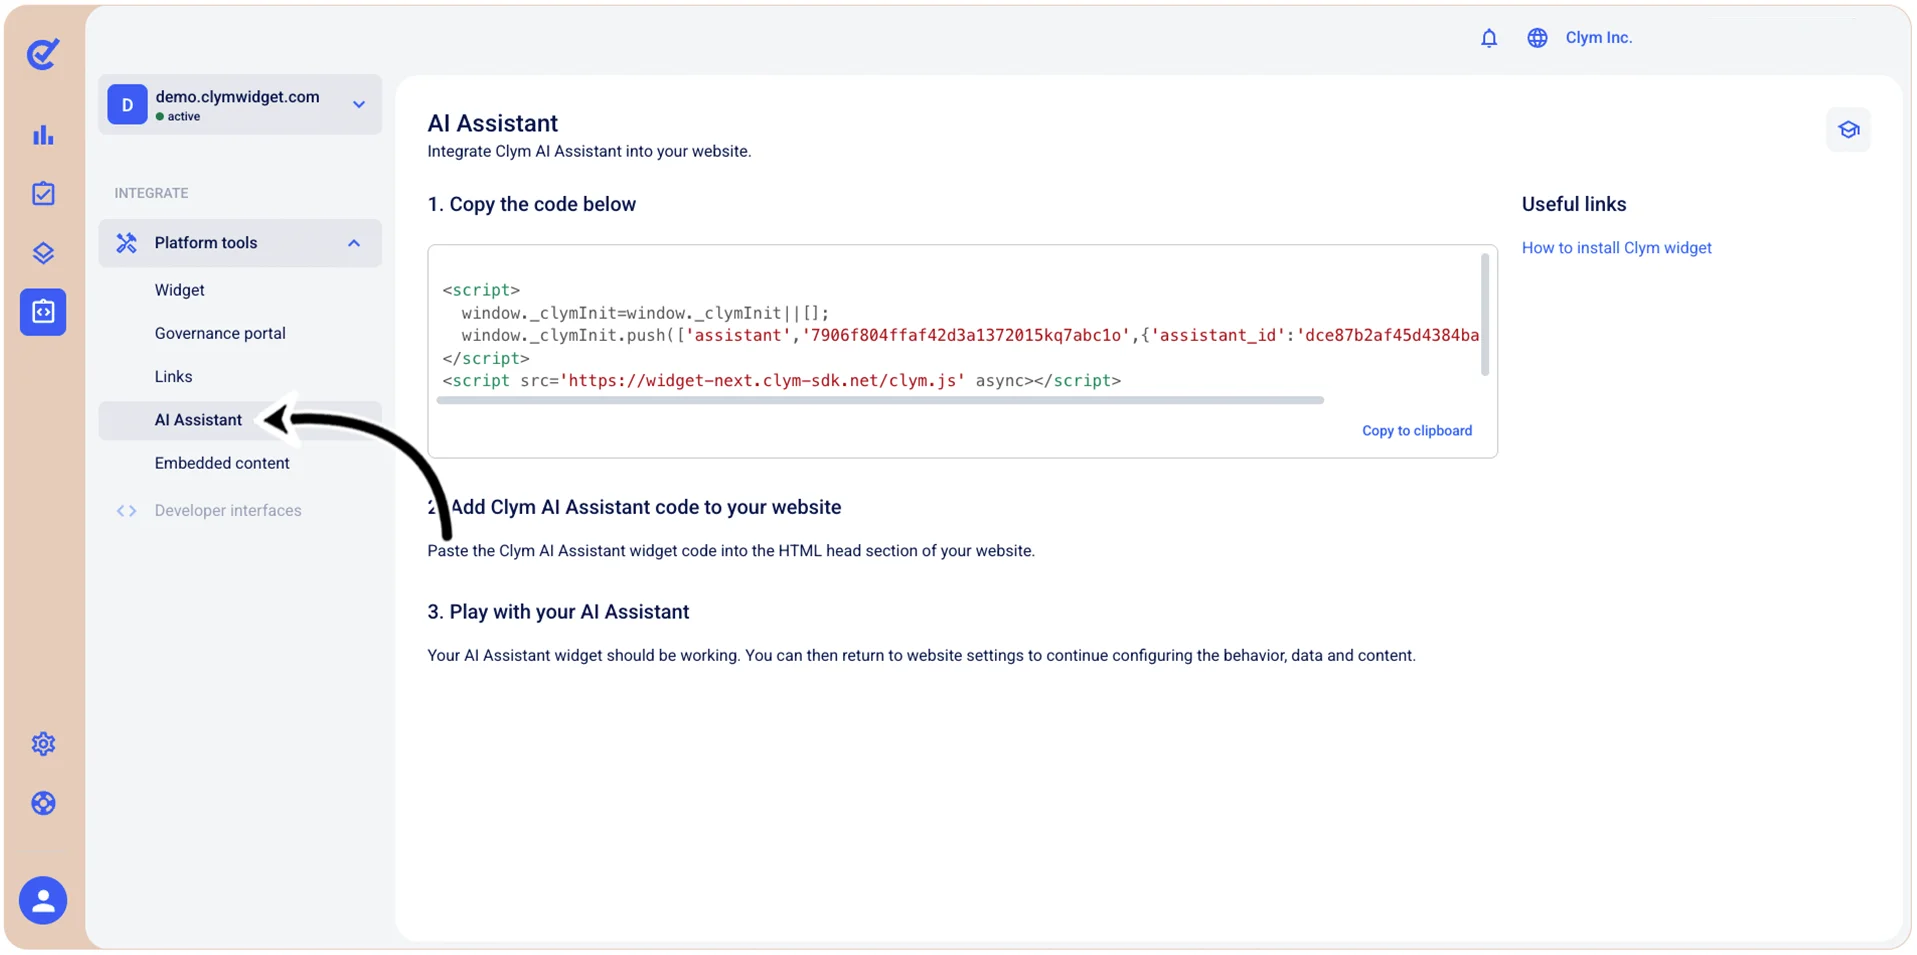
Task: Open the settings gear icon
Action: click(x=43, y=744)
